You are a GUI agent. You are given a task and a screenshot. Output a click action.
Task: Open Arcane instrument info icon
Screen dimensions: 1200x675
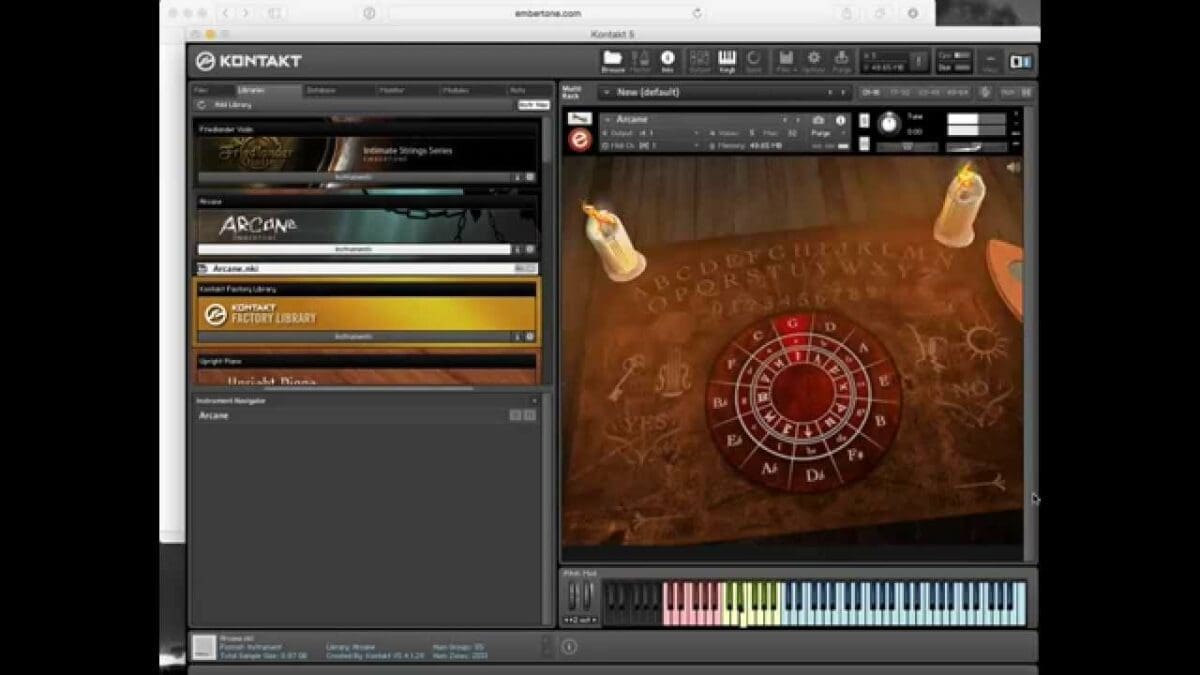840,119
